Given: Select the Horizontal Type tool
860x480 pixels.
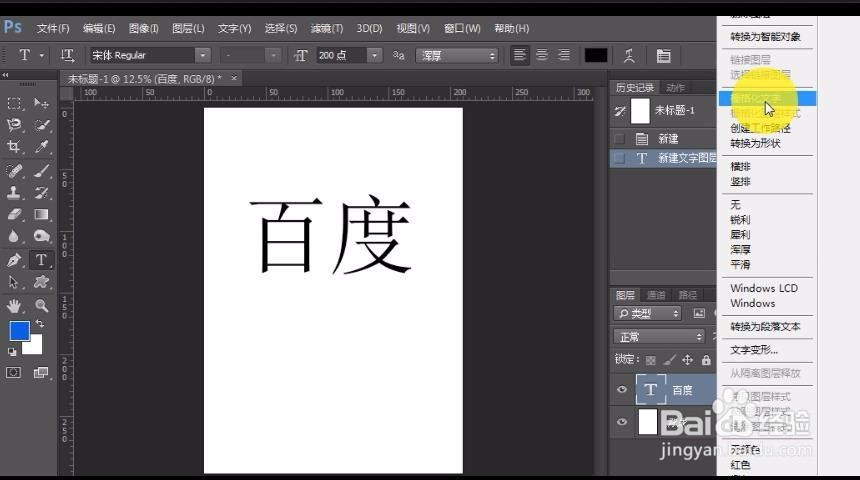Looking at the screenshot, I should tap(41, 260).
